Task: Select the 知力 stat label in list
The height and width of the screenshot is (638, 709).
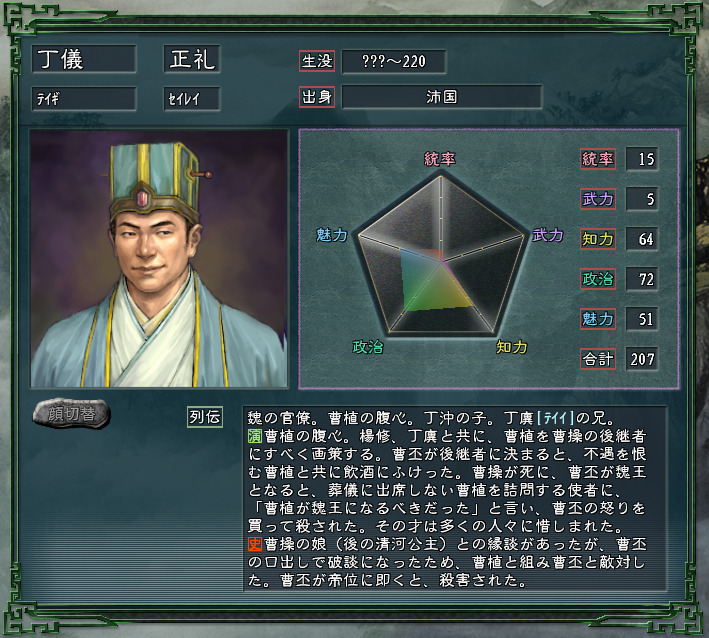Action: [x=598, y=239]
